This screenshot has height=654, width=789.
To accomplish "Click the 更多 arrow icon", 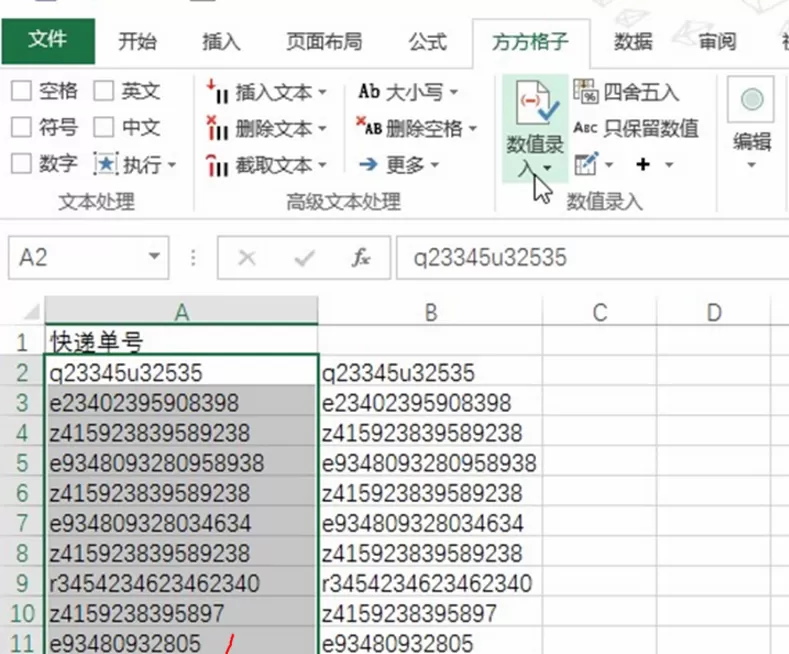I will (369, 164).
